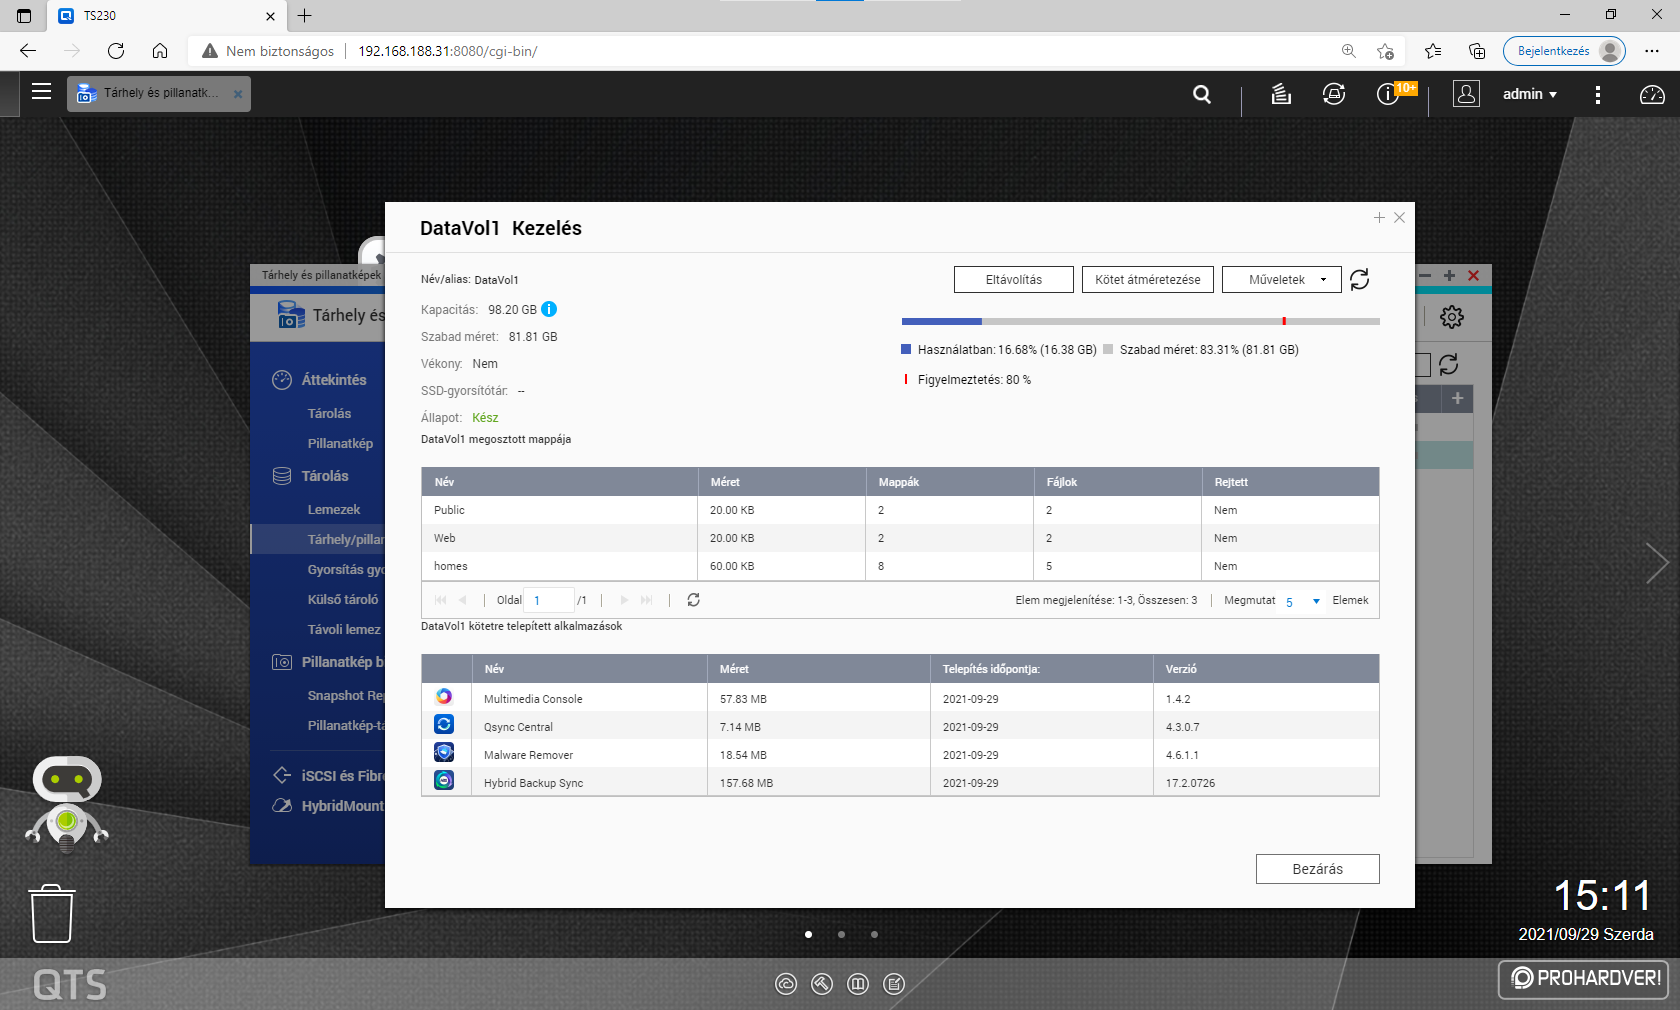
Task: Click the QBoost robot assistant
Action: click(x=67, y=804)
